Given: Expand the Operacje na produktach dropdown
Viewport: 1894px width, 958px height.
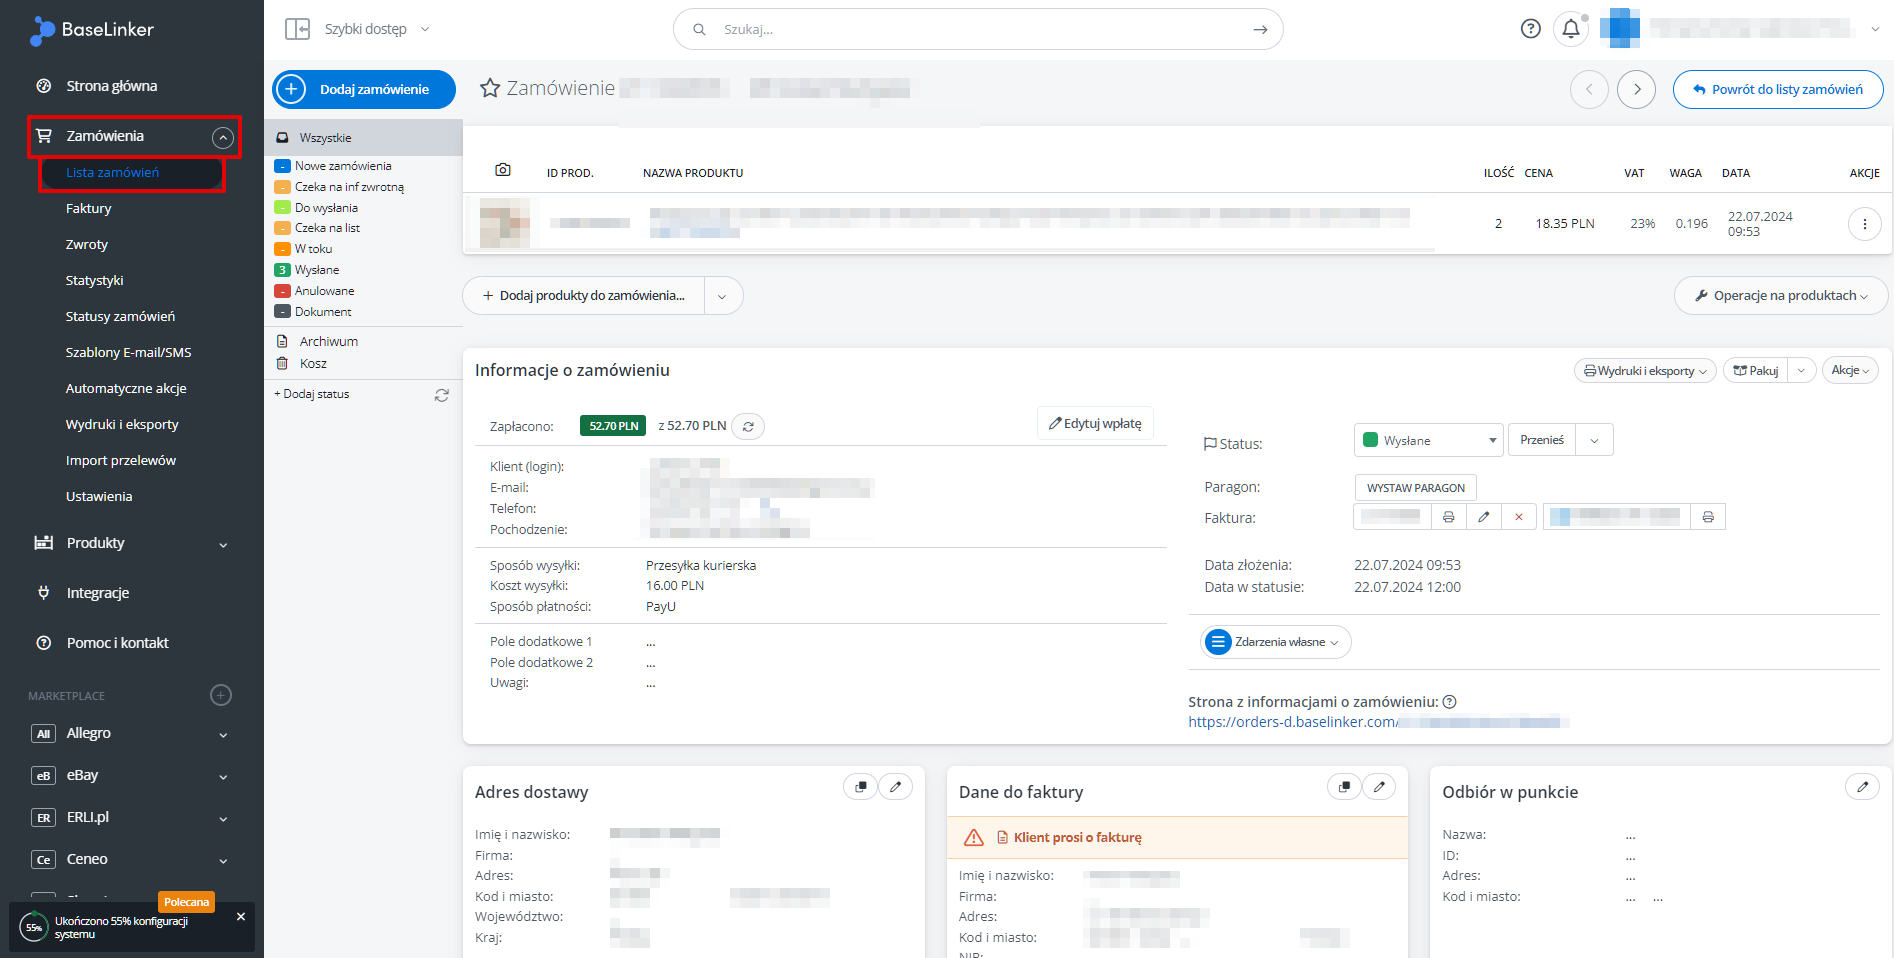Looking at the screenshot, I should 1780,296.
